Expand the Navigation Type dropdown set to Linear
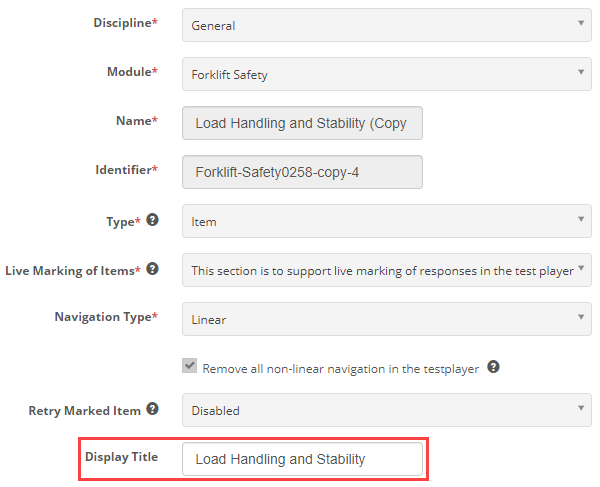The width and height of the screenshot is (600, 487). coord(386,319)
